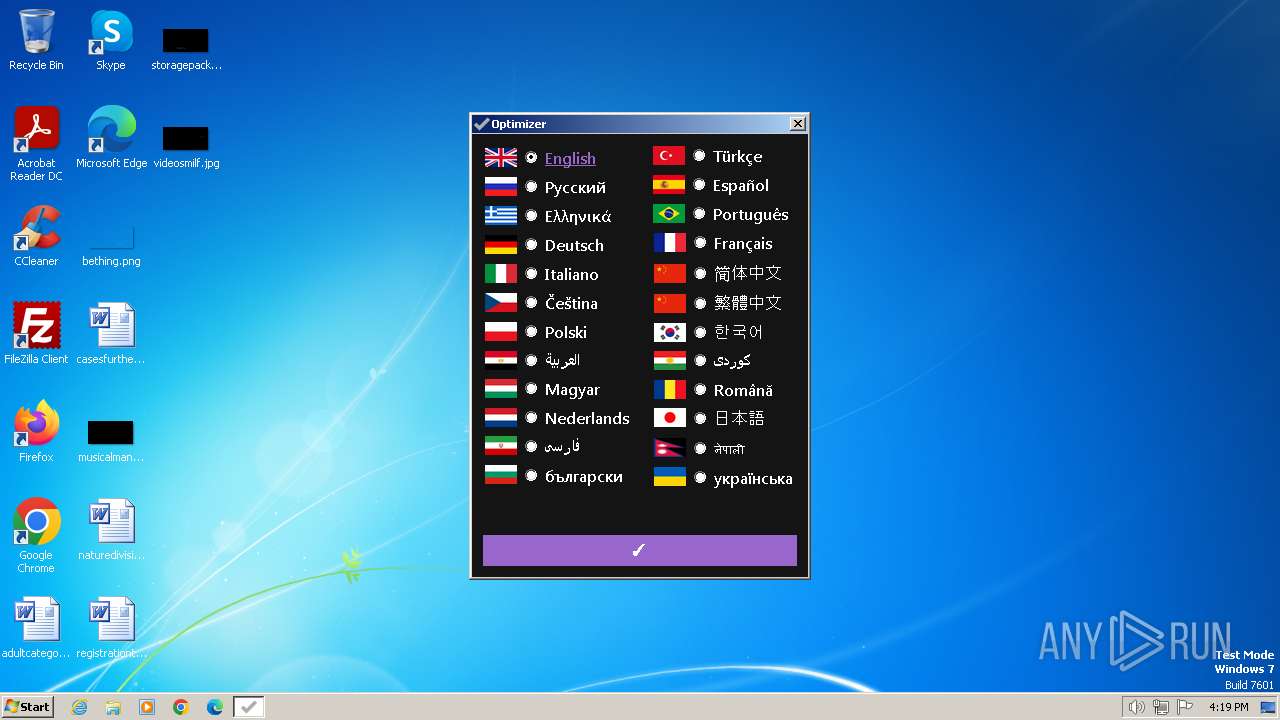The image size is (1280, 720).
Task: Click the Magyar language label
Action: pos(572,390)
